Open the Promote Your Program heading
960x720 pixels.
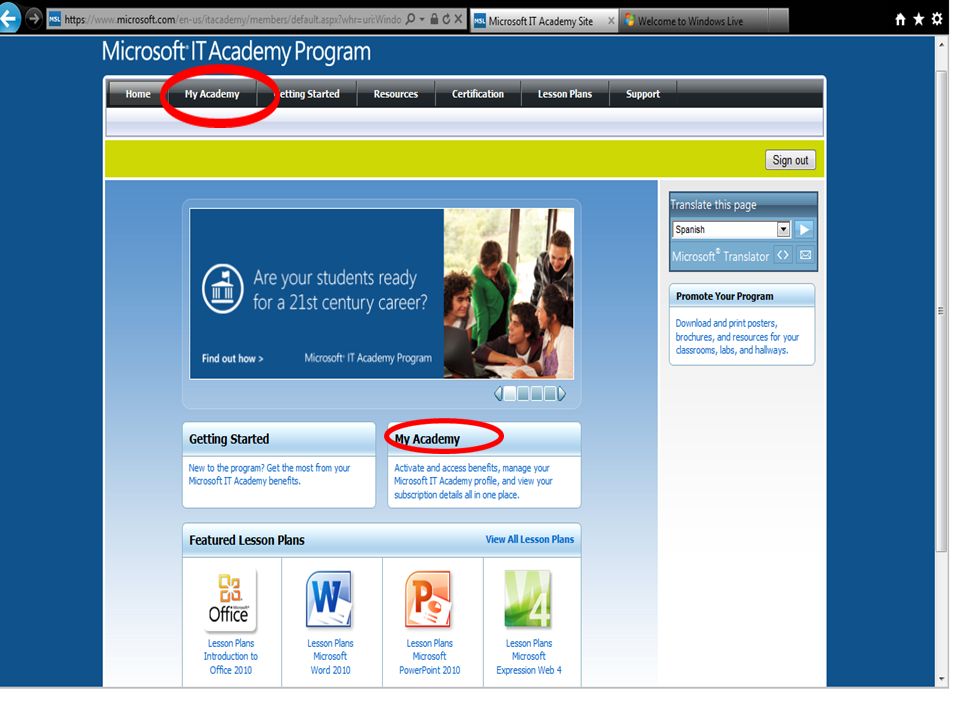[x=724, y=296]
